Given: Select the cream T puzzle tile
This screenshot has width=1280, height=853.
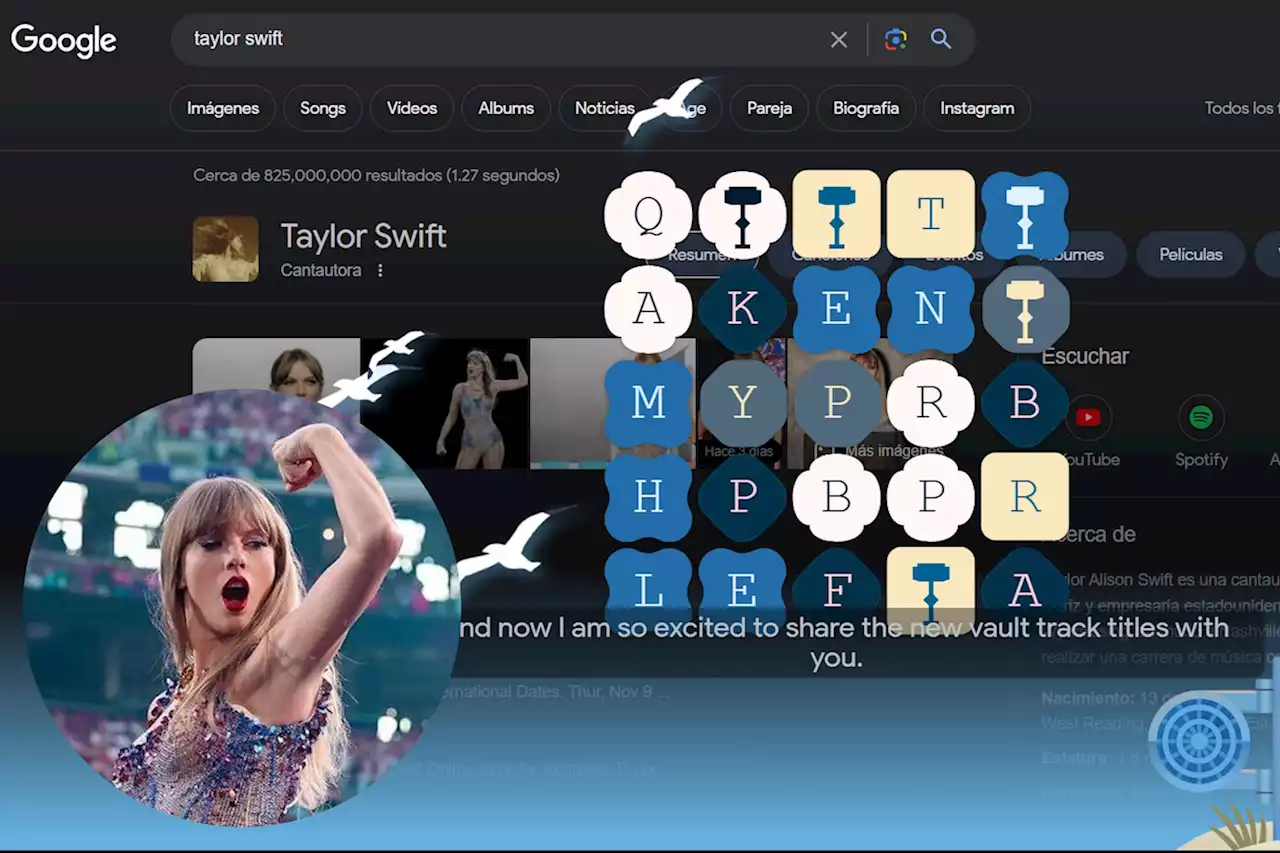Looking at the screenshot, I should pos(930,214).
